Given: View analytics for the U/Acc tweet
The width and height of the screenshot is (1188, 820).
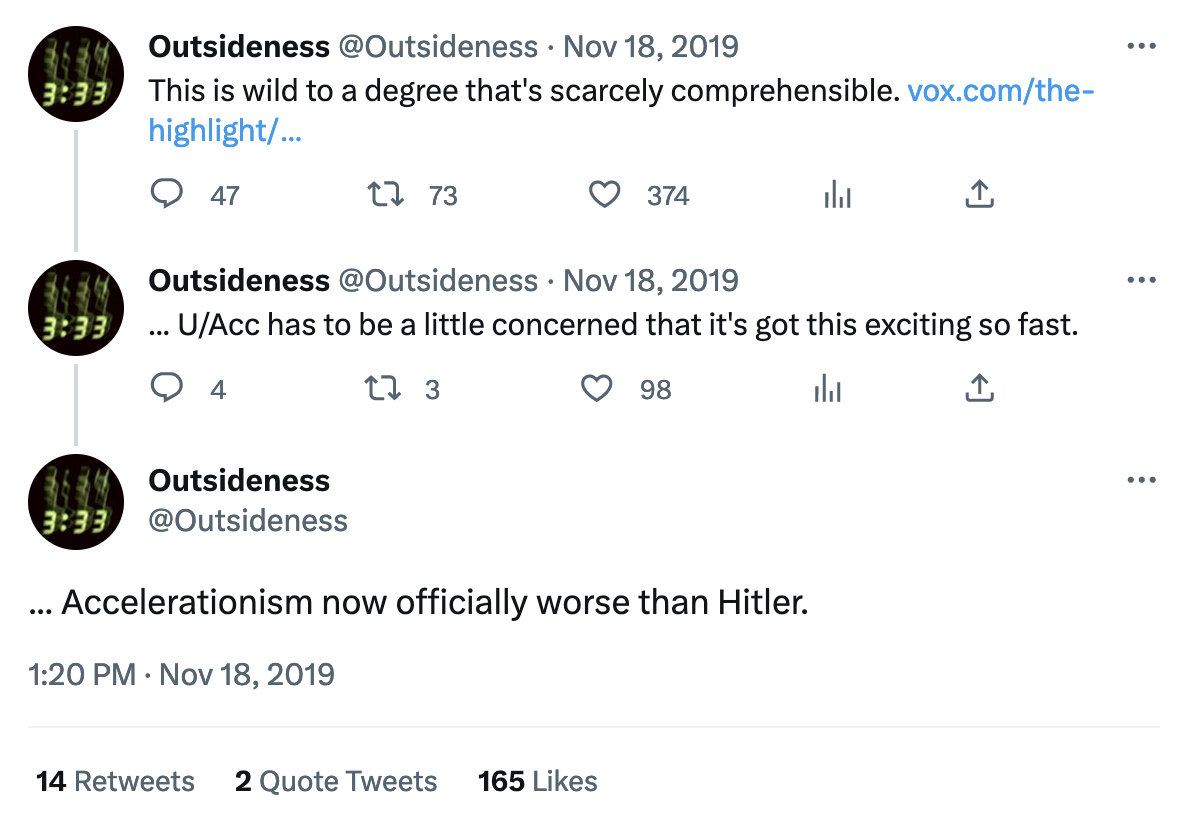Looking at the screenshot, I should point(827,388).
